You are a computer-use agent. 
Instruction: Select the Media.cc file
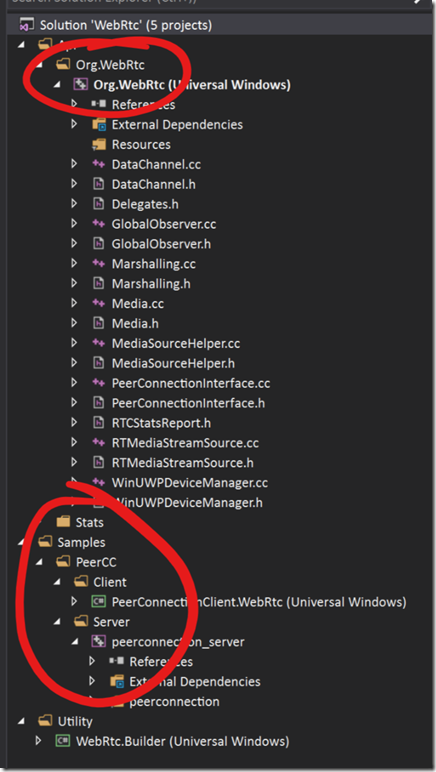tap(138, 303)
